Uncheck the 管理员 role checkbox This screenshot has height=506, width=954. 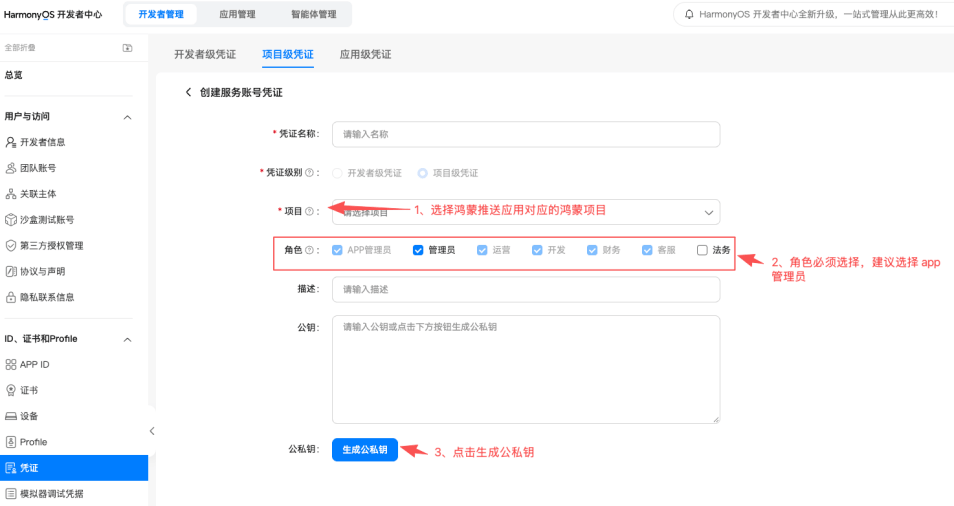click(x=418, y=250)
